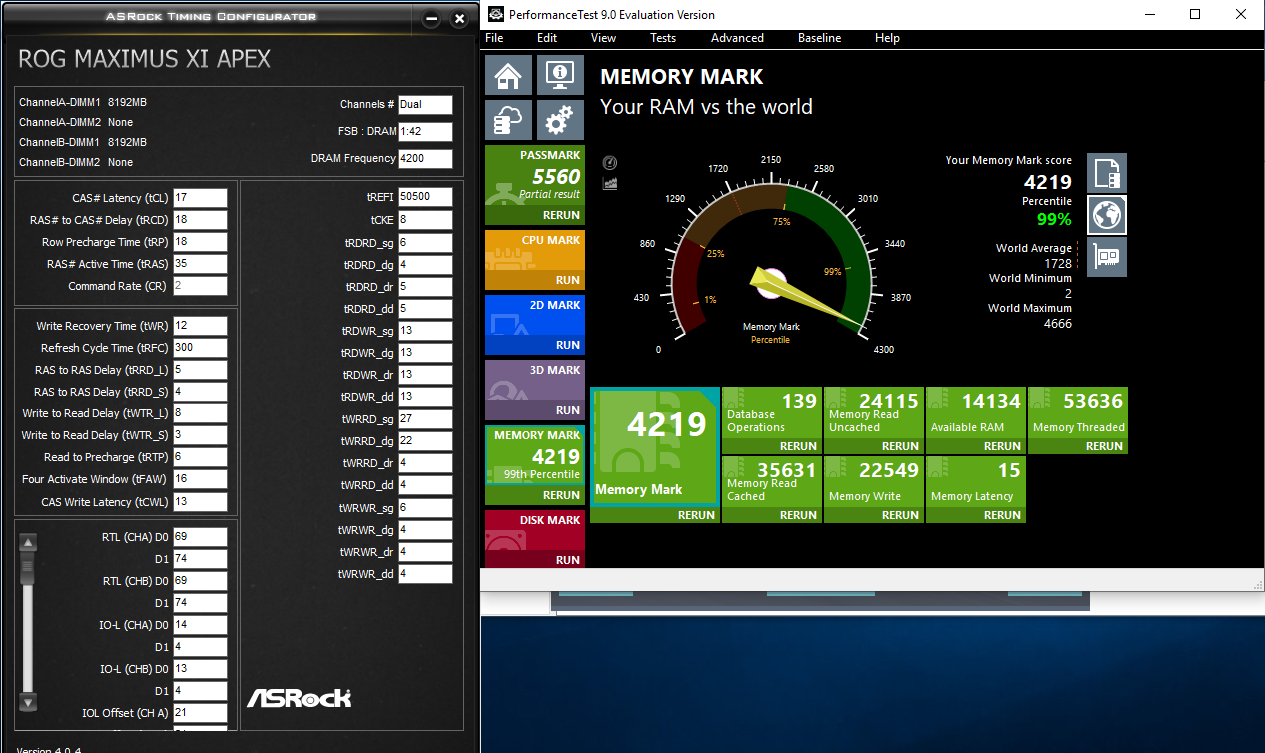Rerun the Memory Latency test
1265x753 pixels.
coord(1002,515)
